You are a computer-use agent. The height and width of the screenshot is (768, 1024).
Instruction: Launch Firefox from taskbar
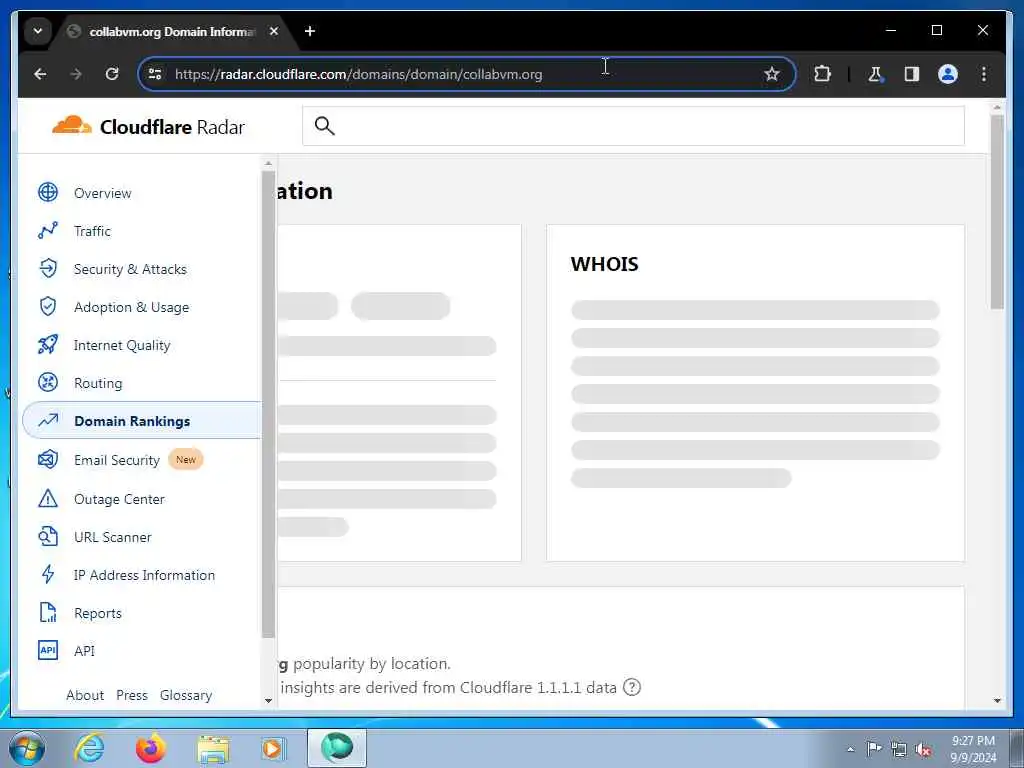coord(150,748)
